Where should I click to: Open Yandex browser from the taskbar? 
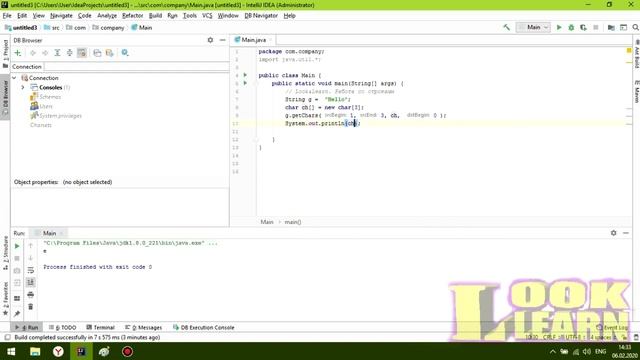click(58, 351)
